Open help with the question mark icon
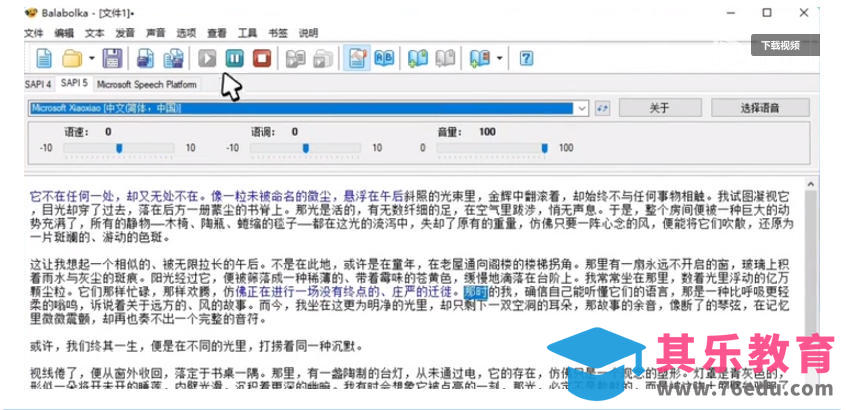This screenshot has height=410, width=846. click(526, 58)
